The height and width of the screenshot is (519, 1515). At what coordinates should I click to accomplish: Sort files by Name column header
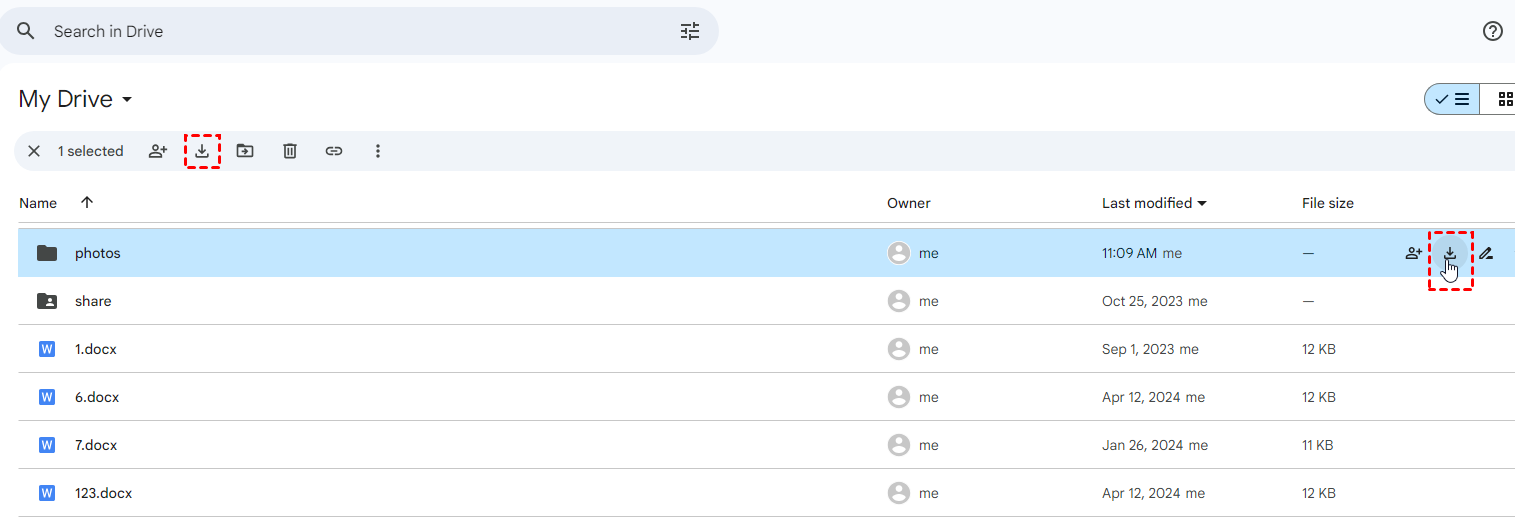coord(38,203)
